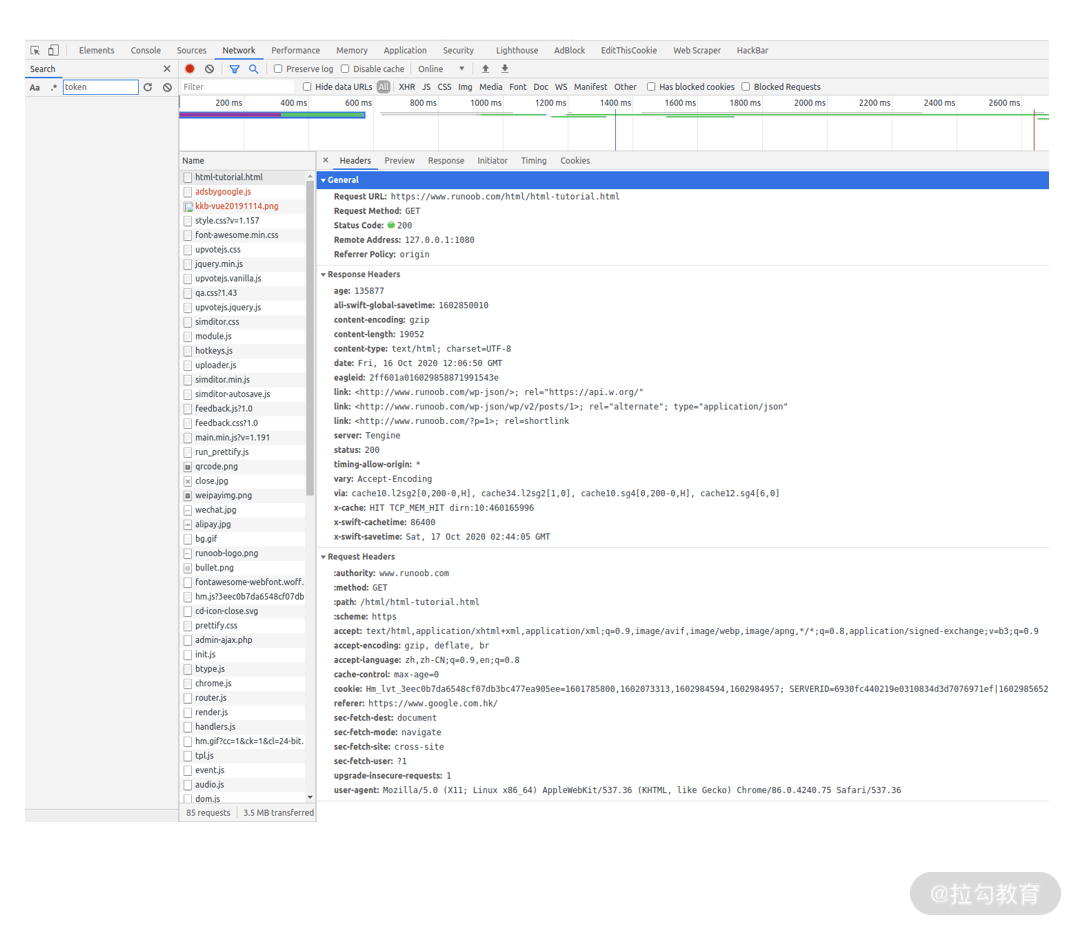
Task: Stop recording with the red record button
Action: pyautogui.click(x=190, y=69)
